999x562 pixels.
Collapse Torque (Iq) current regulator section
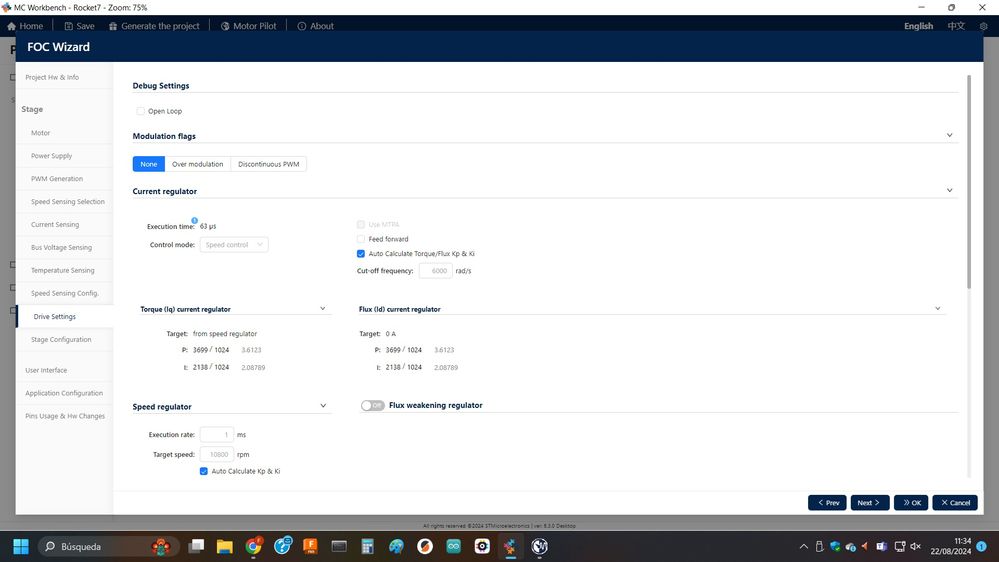(322, 308)
